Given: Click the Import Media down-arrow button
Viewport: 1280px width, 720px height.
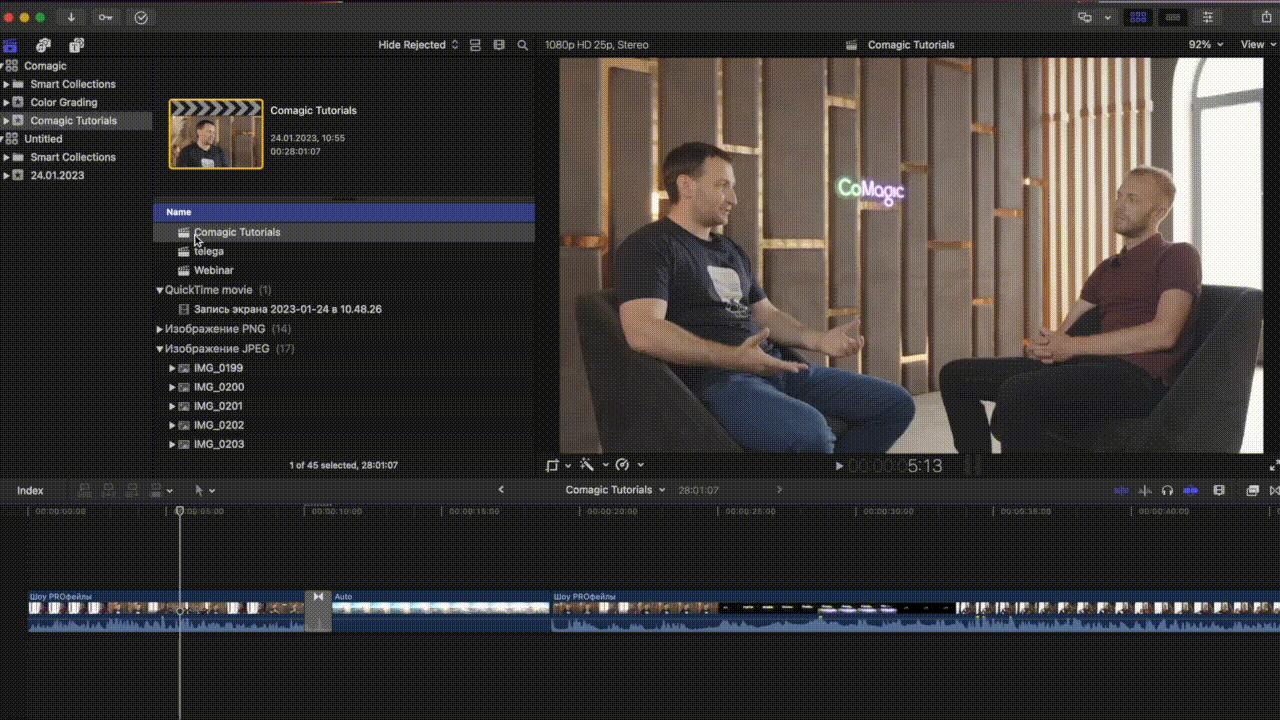Looking at the screenshot, I should pyautogui.click(x=71, y=17).
